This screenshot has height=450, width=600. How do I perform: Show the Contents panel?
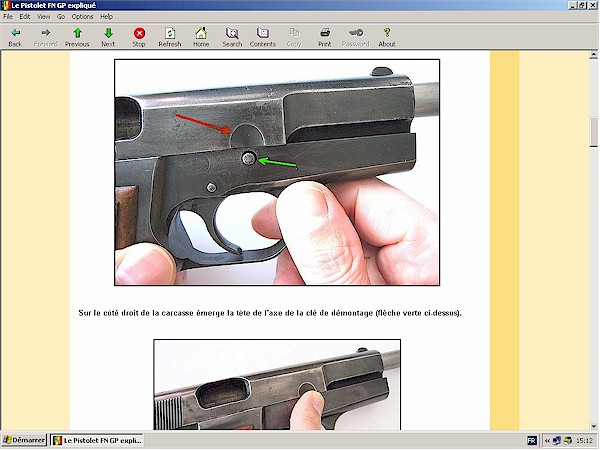(263, 37)
